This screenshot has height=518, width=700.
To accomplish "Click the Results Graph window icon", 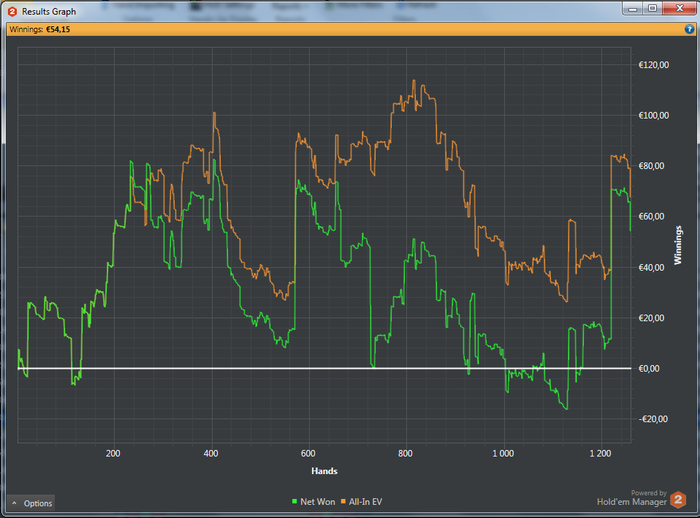I will click(x=12, y=12).
